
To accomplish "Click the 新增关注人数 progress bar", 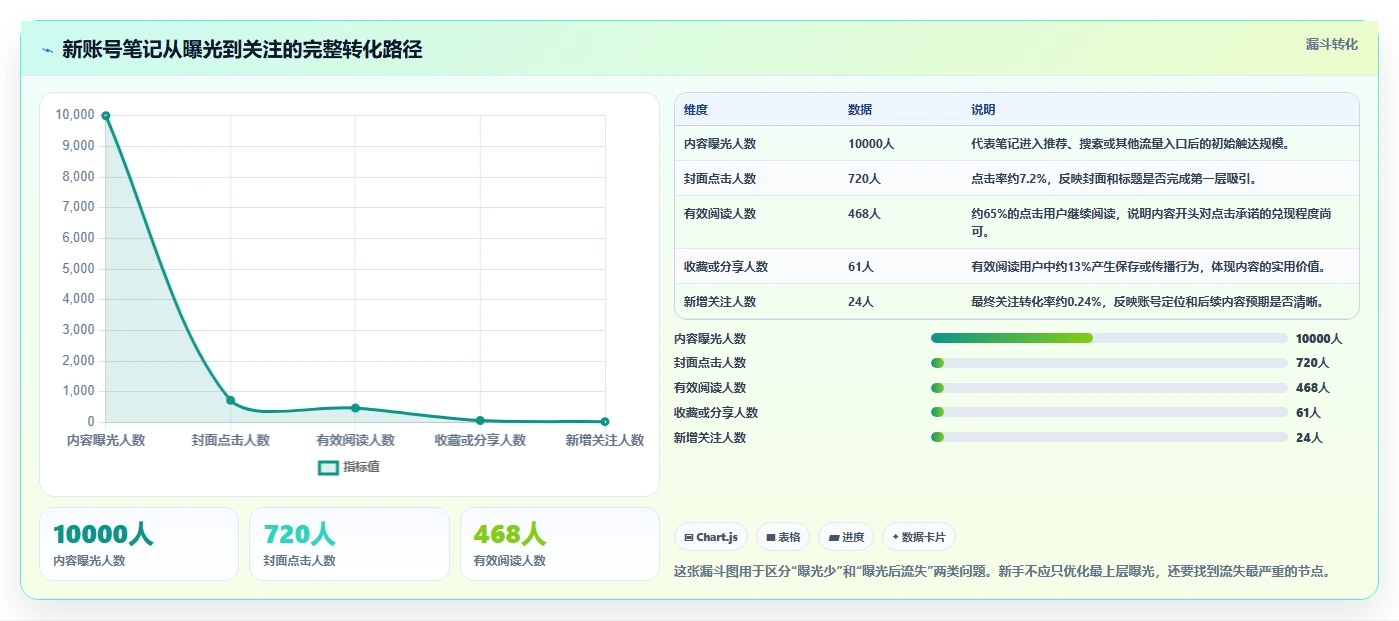I will pyautogui.click(x=1109, y=437).
